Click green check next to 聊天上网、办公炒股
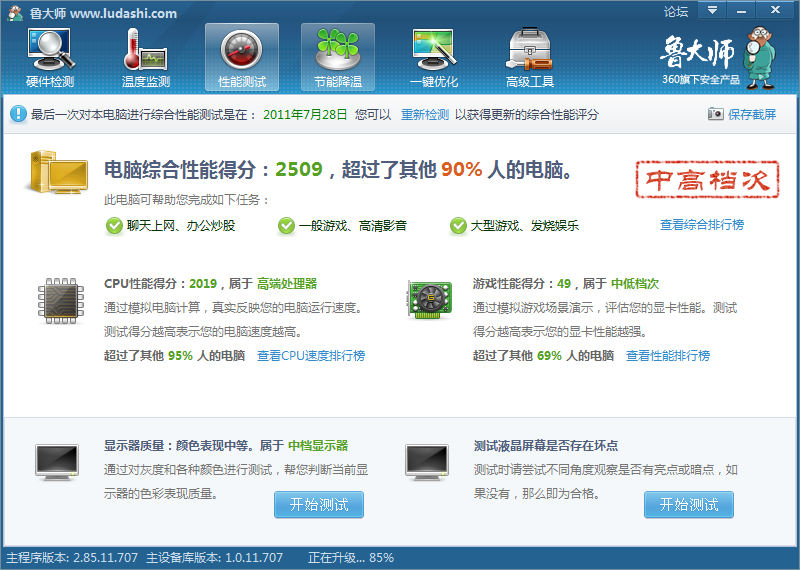Viewport: 800px width, 570px height. [x=114, y=226]
